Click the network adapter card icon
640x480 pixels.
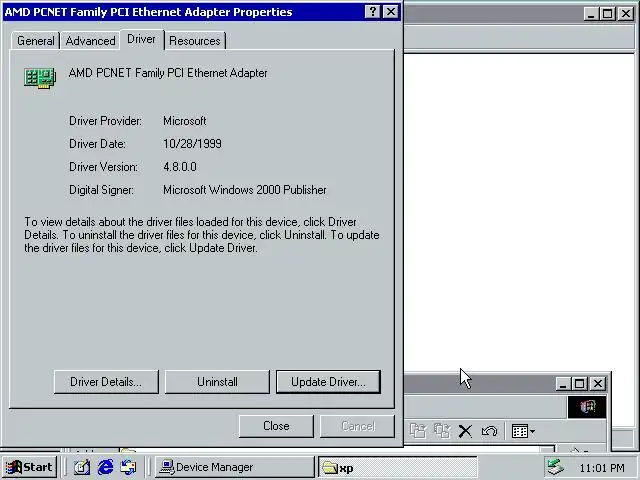(40, 78)
